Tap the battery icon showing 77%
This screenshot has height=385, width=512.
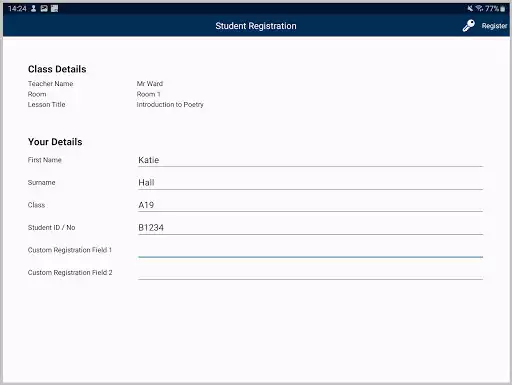502,9
